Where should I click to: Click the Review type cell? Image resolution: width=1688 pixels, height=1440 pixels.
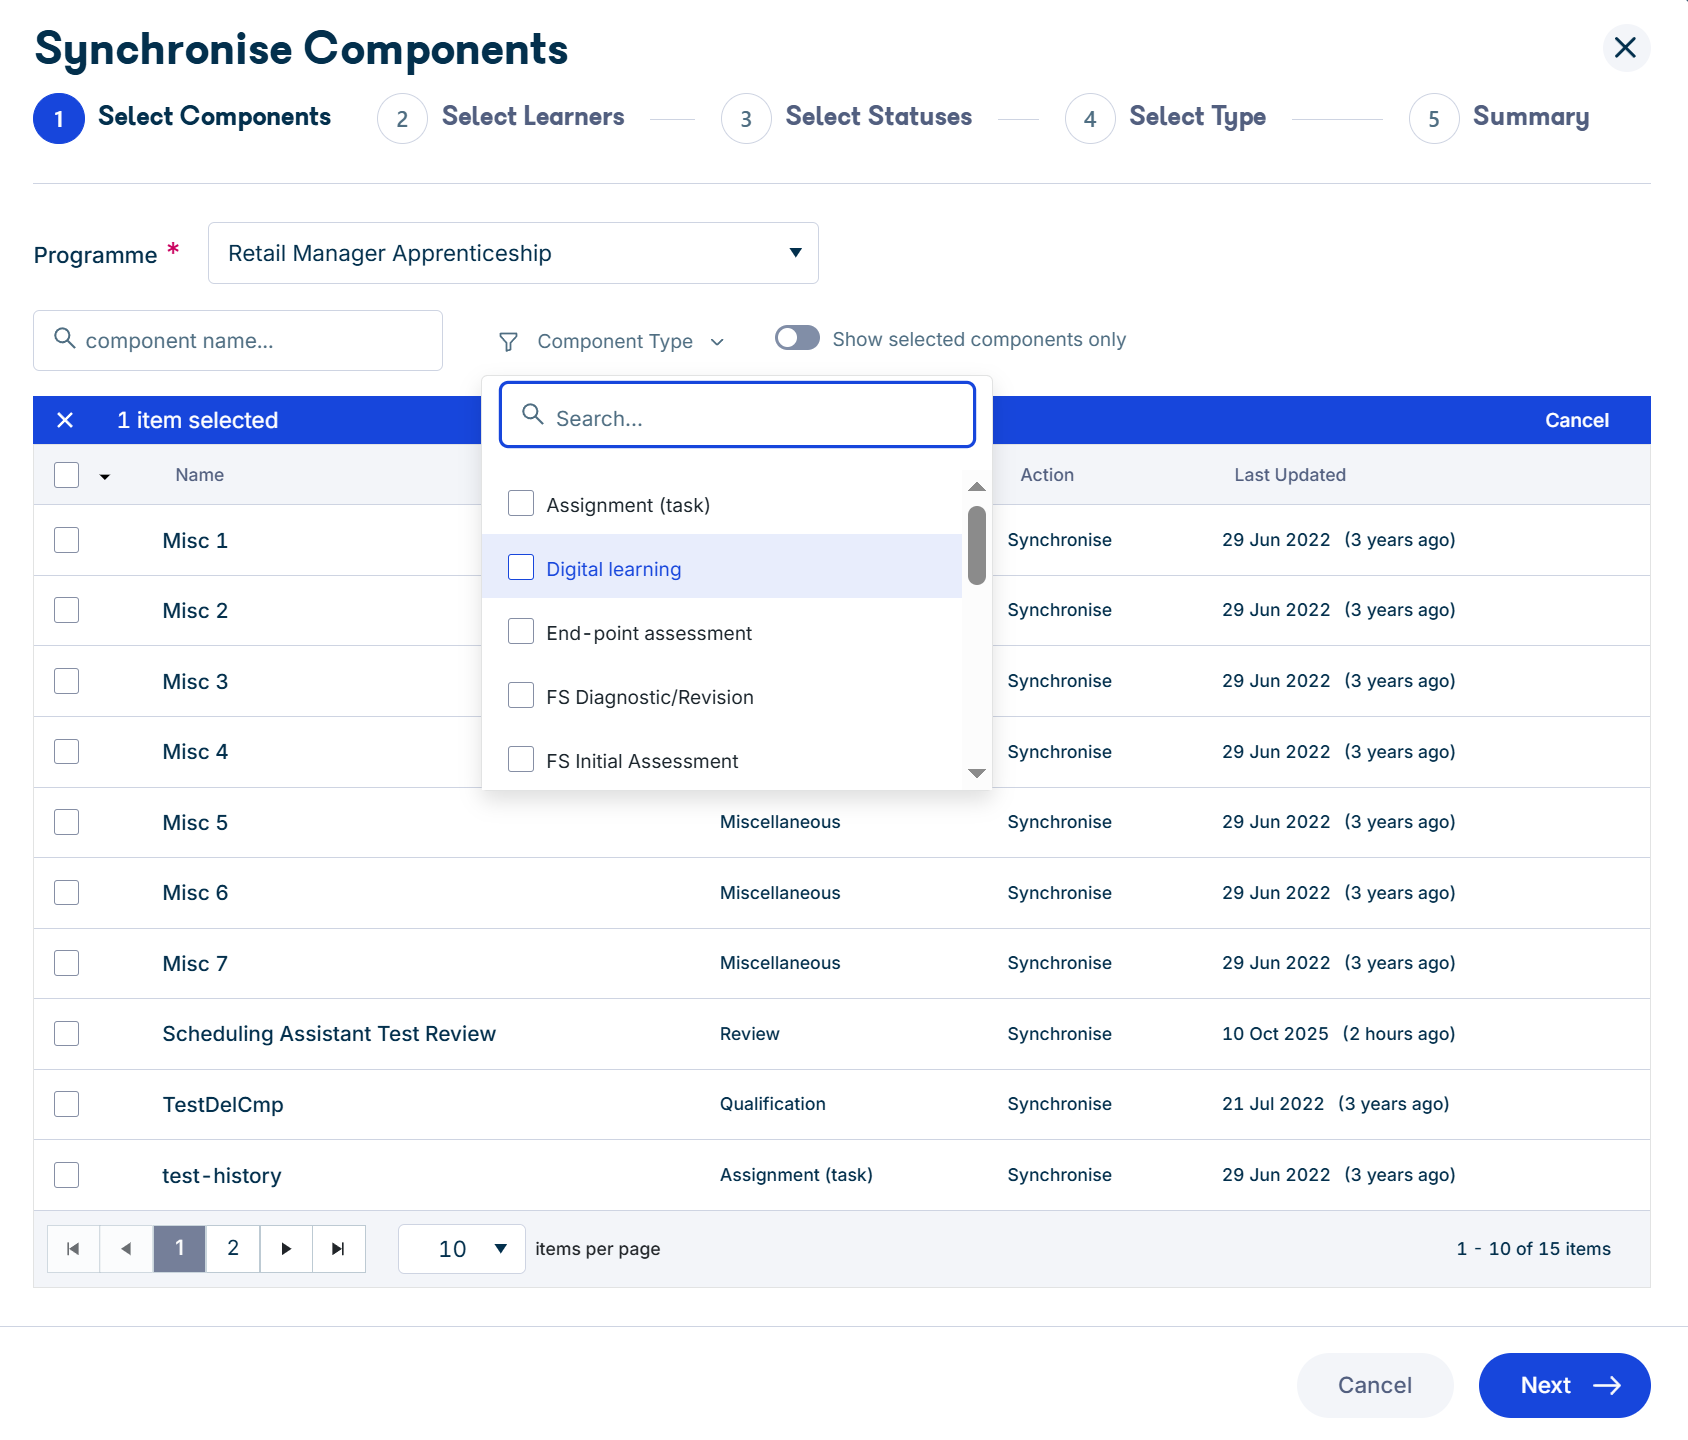(x=750, y=1034)
